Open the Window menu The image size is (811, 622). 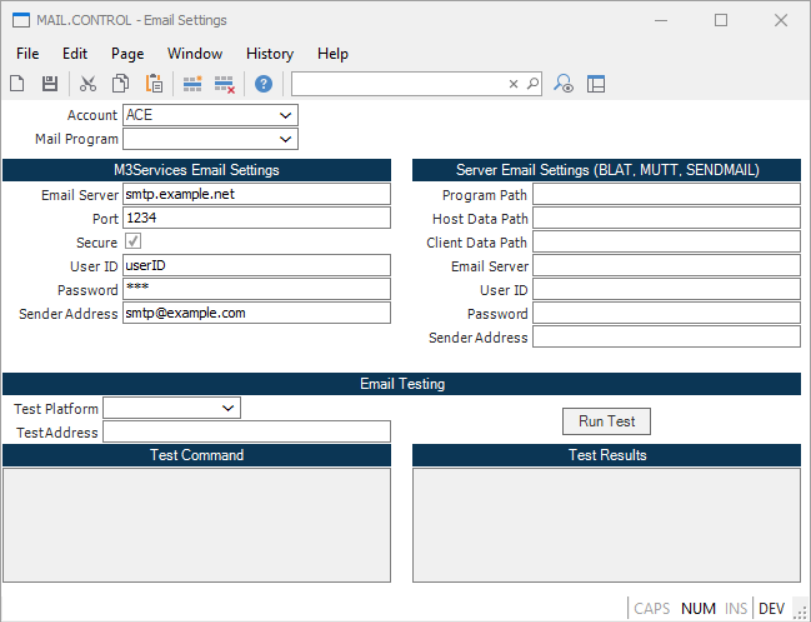tap(195, 54)
